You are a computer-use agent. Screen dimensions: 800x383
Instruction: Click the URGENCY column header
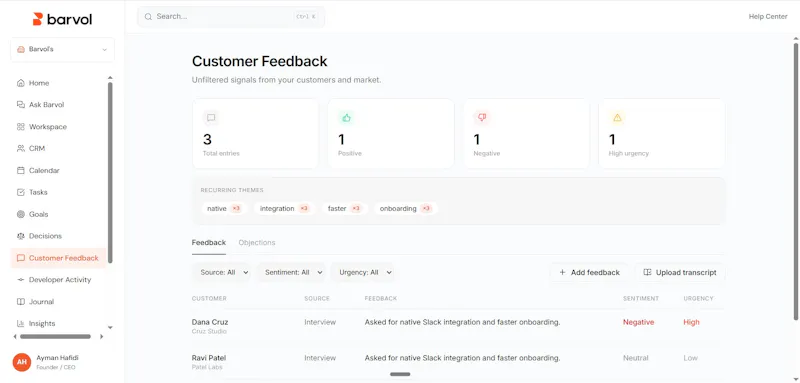click(x=698, y=298)
